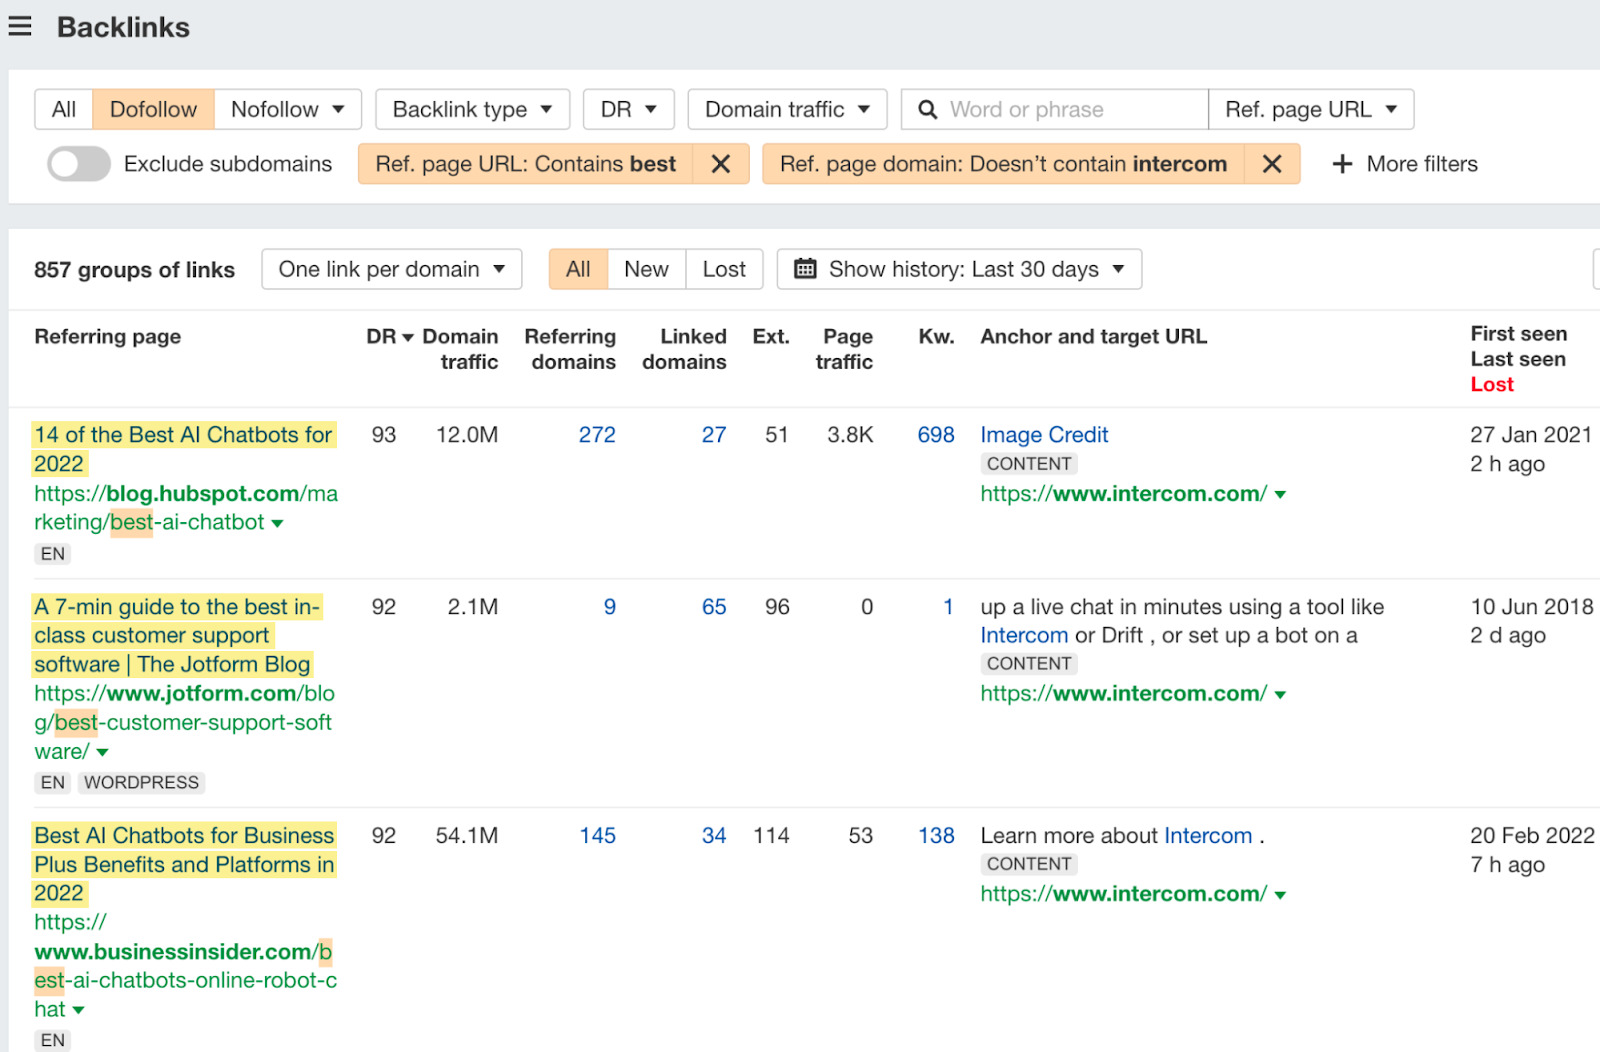The image size is (1600, 1052).
Task: Expand the caret beside www.intercom.com target URL
Action: (x=1283, y=493)
